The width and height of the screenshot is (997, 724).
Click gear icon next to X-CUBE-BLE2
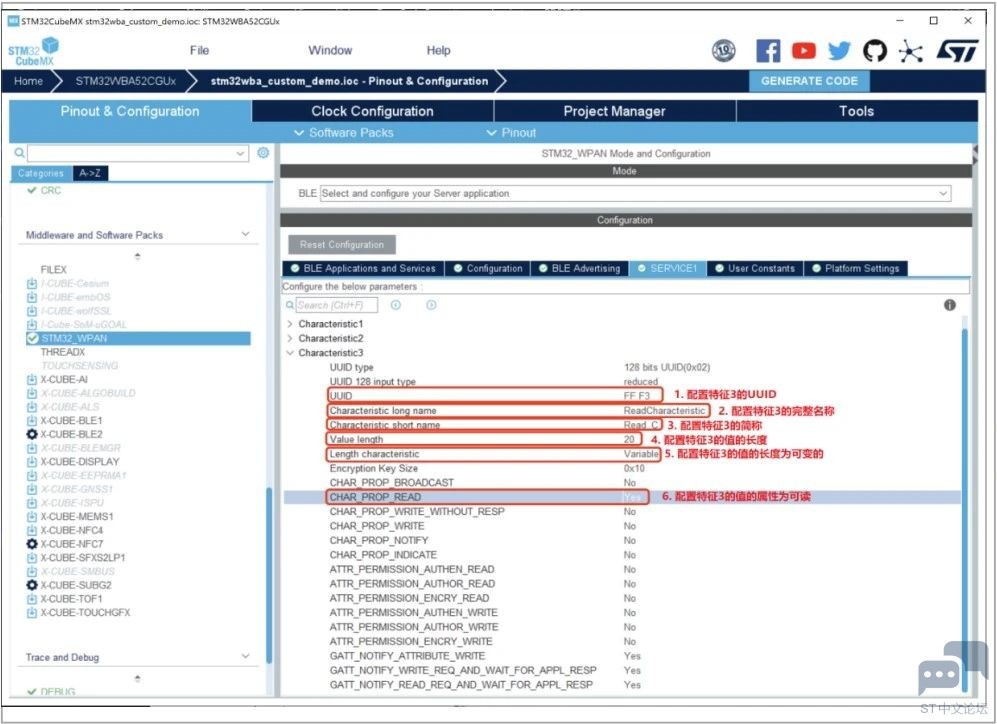[x=32, y=434]
